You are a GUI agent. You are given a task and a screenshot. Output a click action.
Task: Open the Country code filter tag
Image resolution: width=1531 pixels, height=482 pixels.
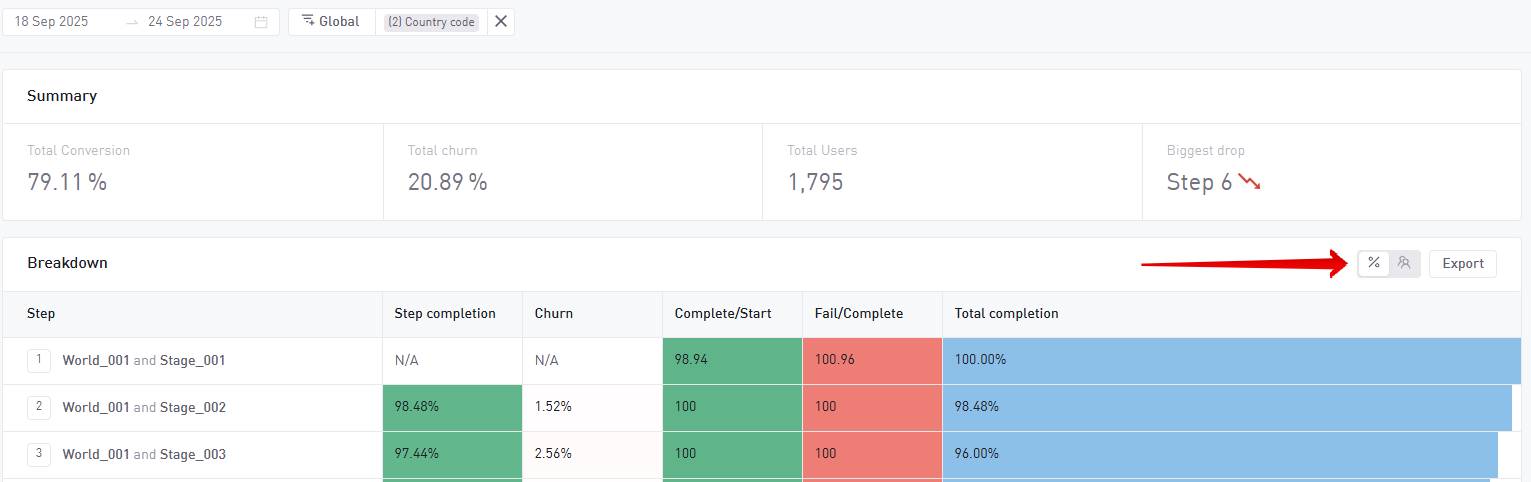tap(432, 22)
